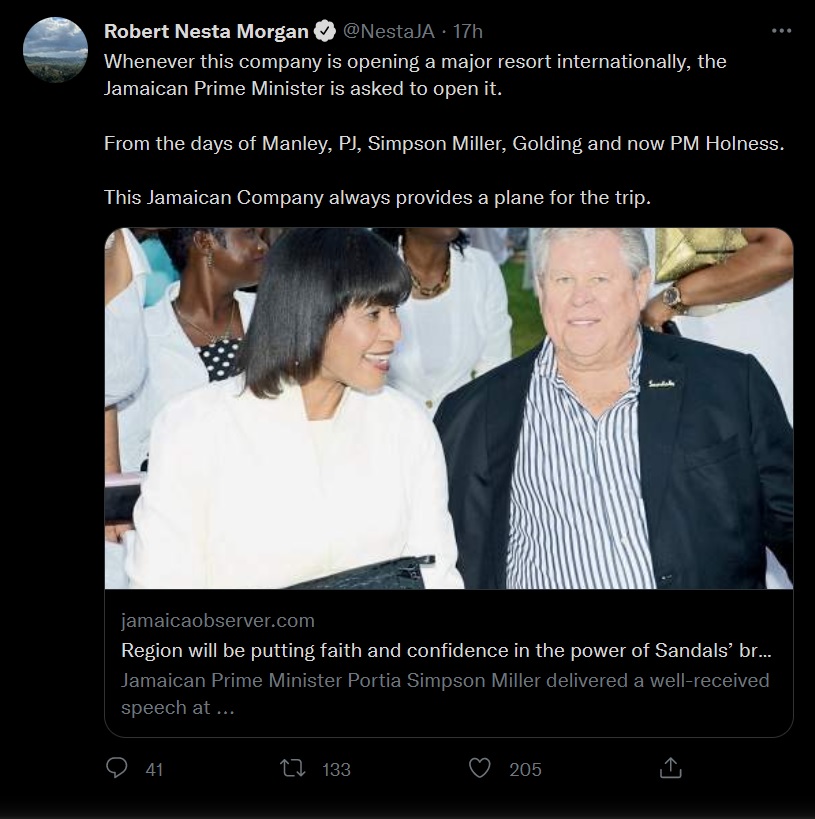This screenshot has height=819, width=815.
Task: Click the 205 likes count
Action: (525, 769)
